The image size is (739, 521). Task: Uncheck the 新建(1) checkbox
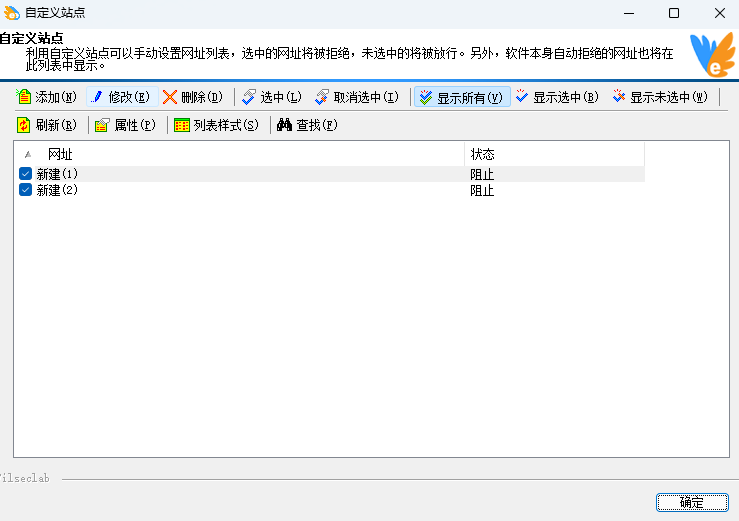click(25, 174)
